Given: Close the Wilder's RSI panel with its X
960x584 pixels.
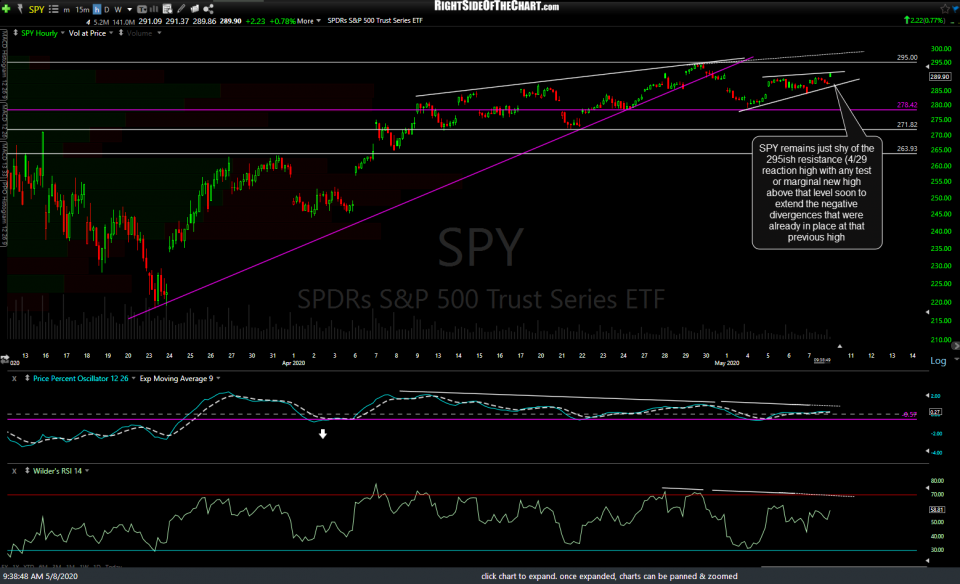Looking at the screenshot, I should pos(12,468).
